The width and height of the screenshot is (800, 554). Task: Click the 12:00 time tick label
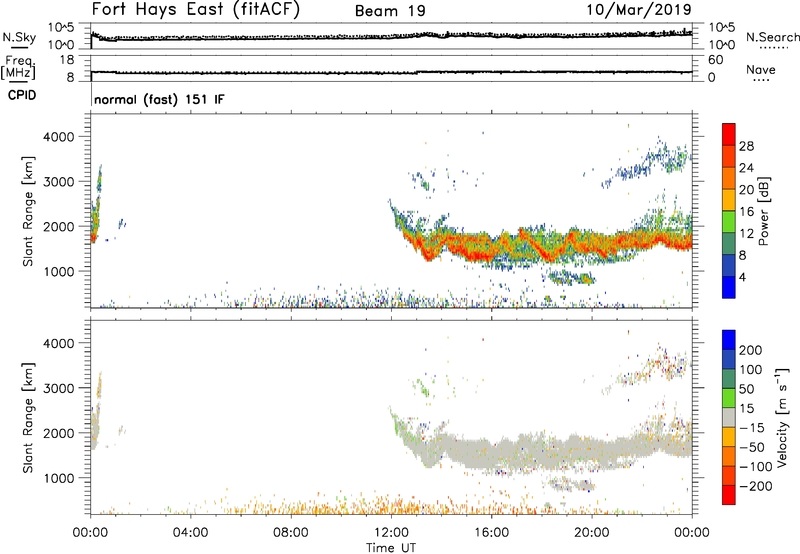[x=391, y=533]
